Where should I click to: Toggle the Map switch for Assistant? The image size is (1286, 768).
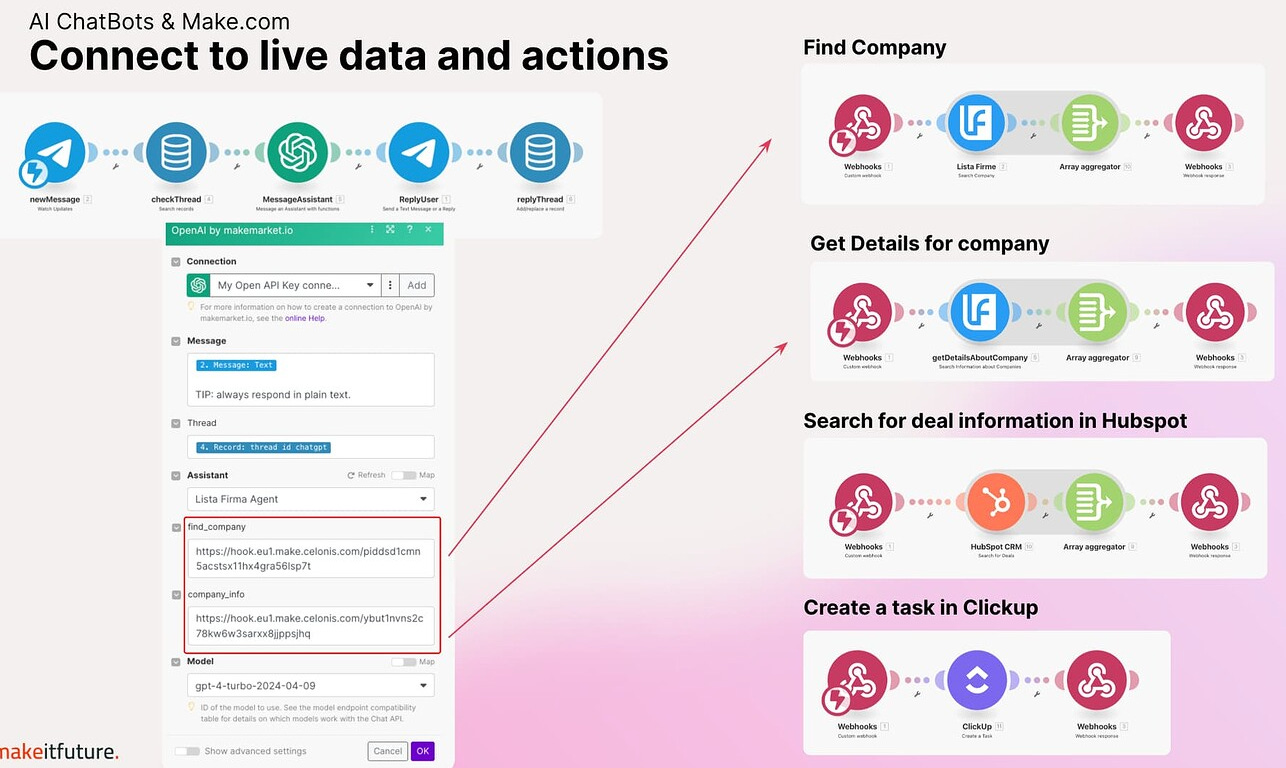coord(403,475)
